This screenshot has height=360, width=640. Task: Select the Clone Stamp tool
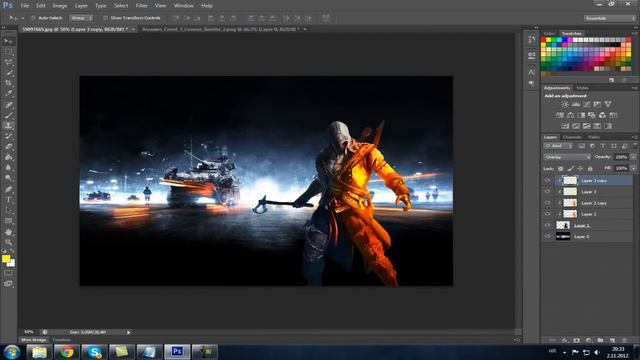(8, 126)
